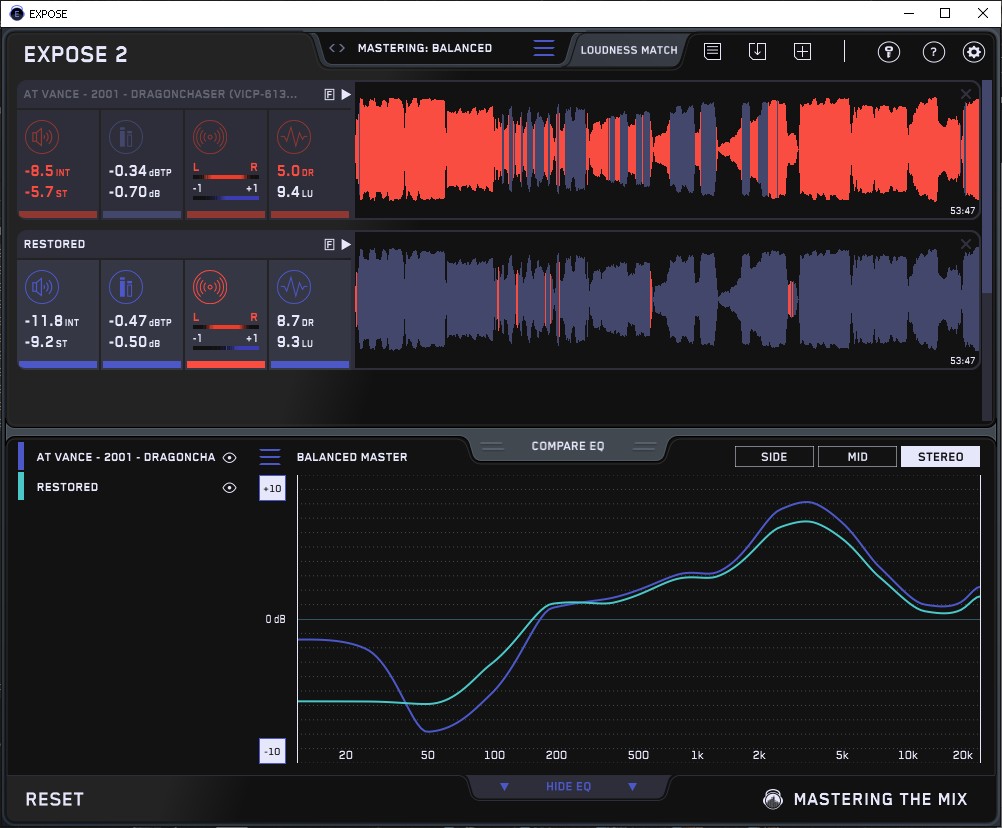
Task: Switch EQ view to MID
Action: (857, 457)
